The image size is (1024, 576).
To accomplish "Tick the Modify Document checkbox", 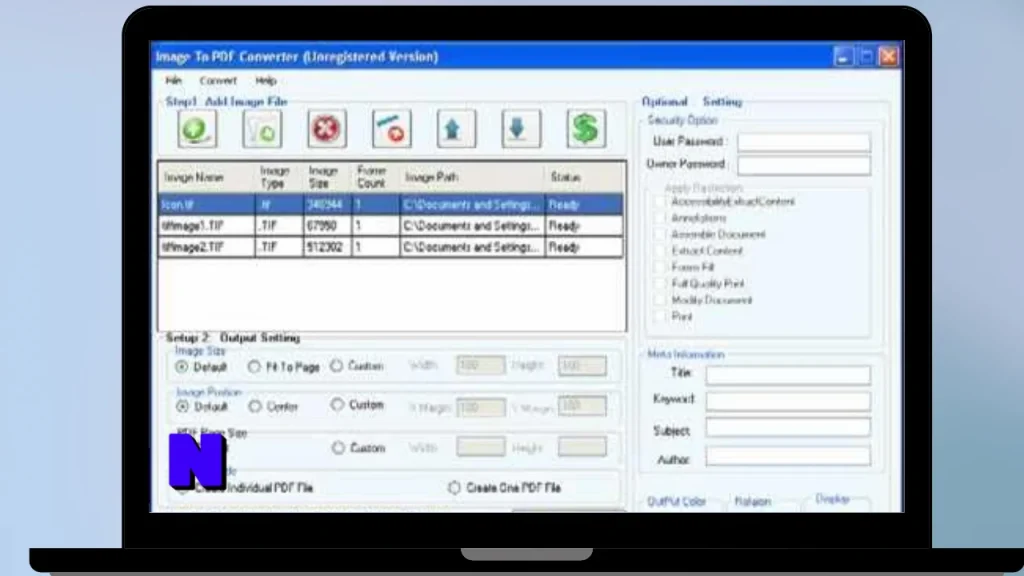I will pyautogui.click(x=660, y=300).
